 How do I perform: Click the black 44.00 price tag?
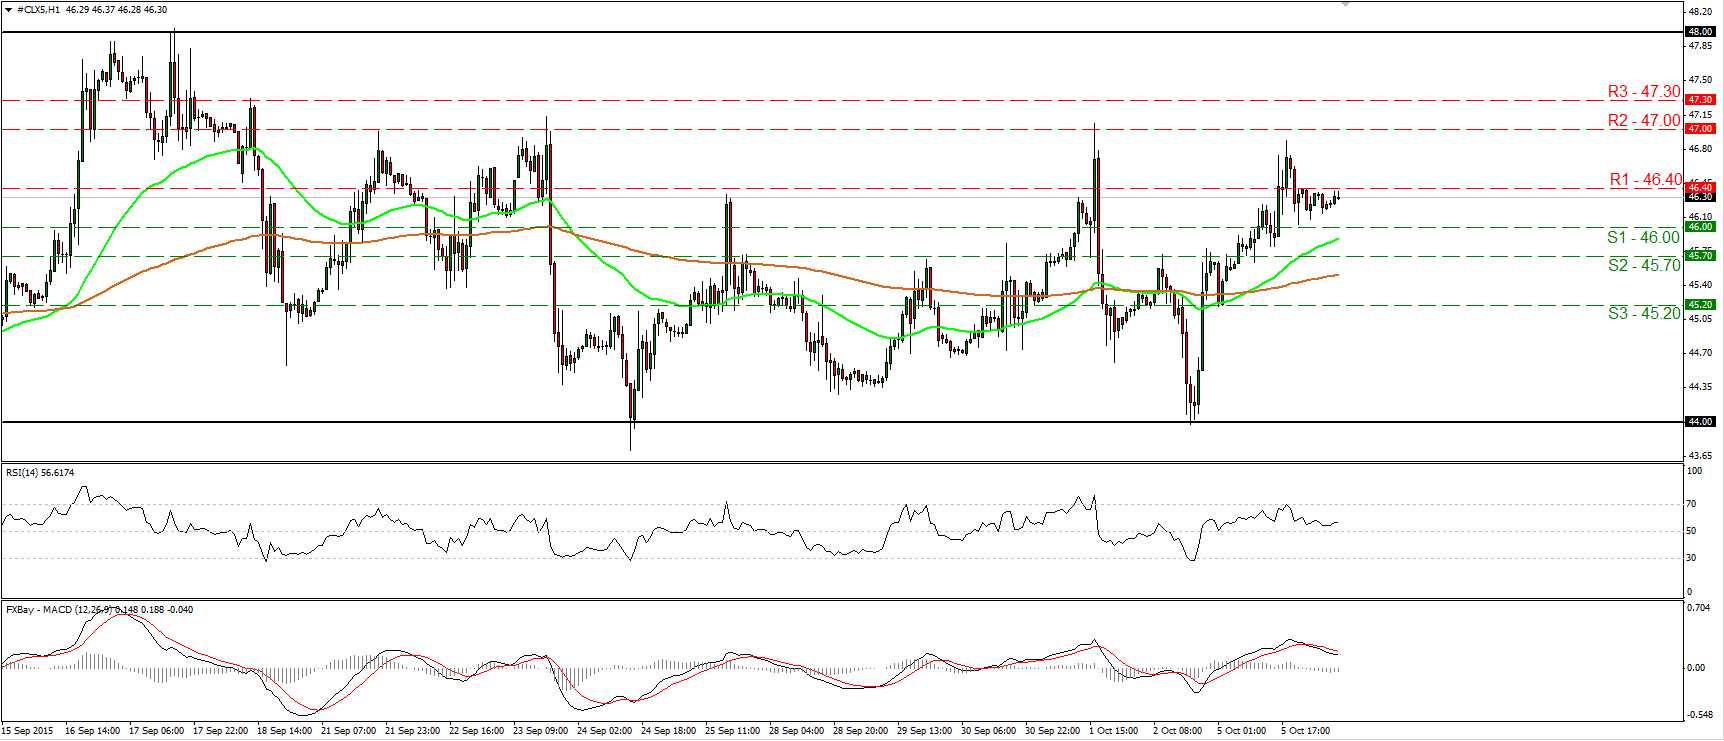(x=1701, y=422)
